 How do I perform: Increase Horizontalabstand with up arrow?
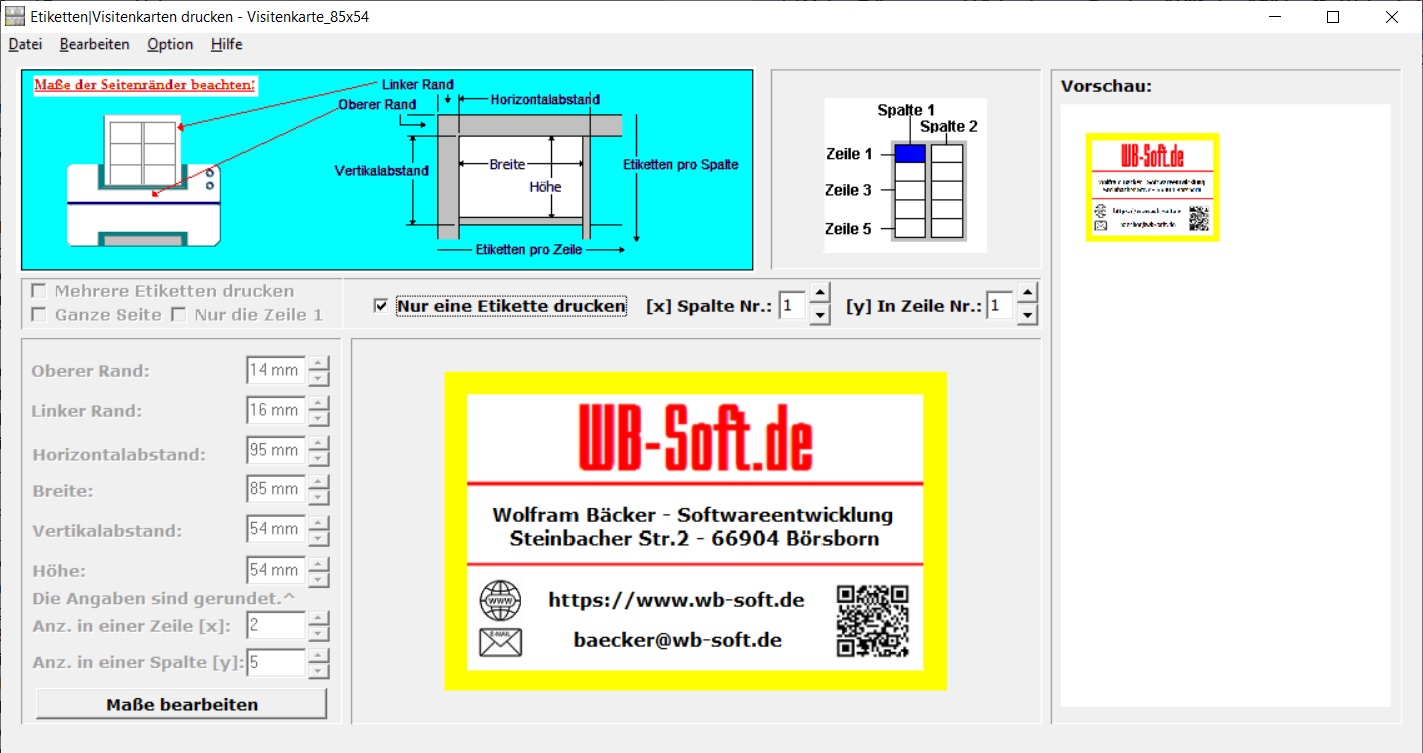[319, 443]
